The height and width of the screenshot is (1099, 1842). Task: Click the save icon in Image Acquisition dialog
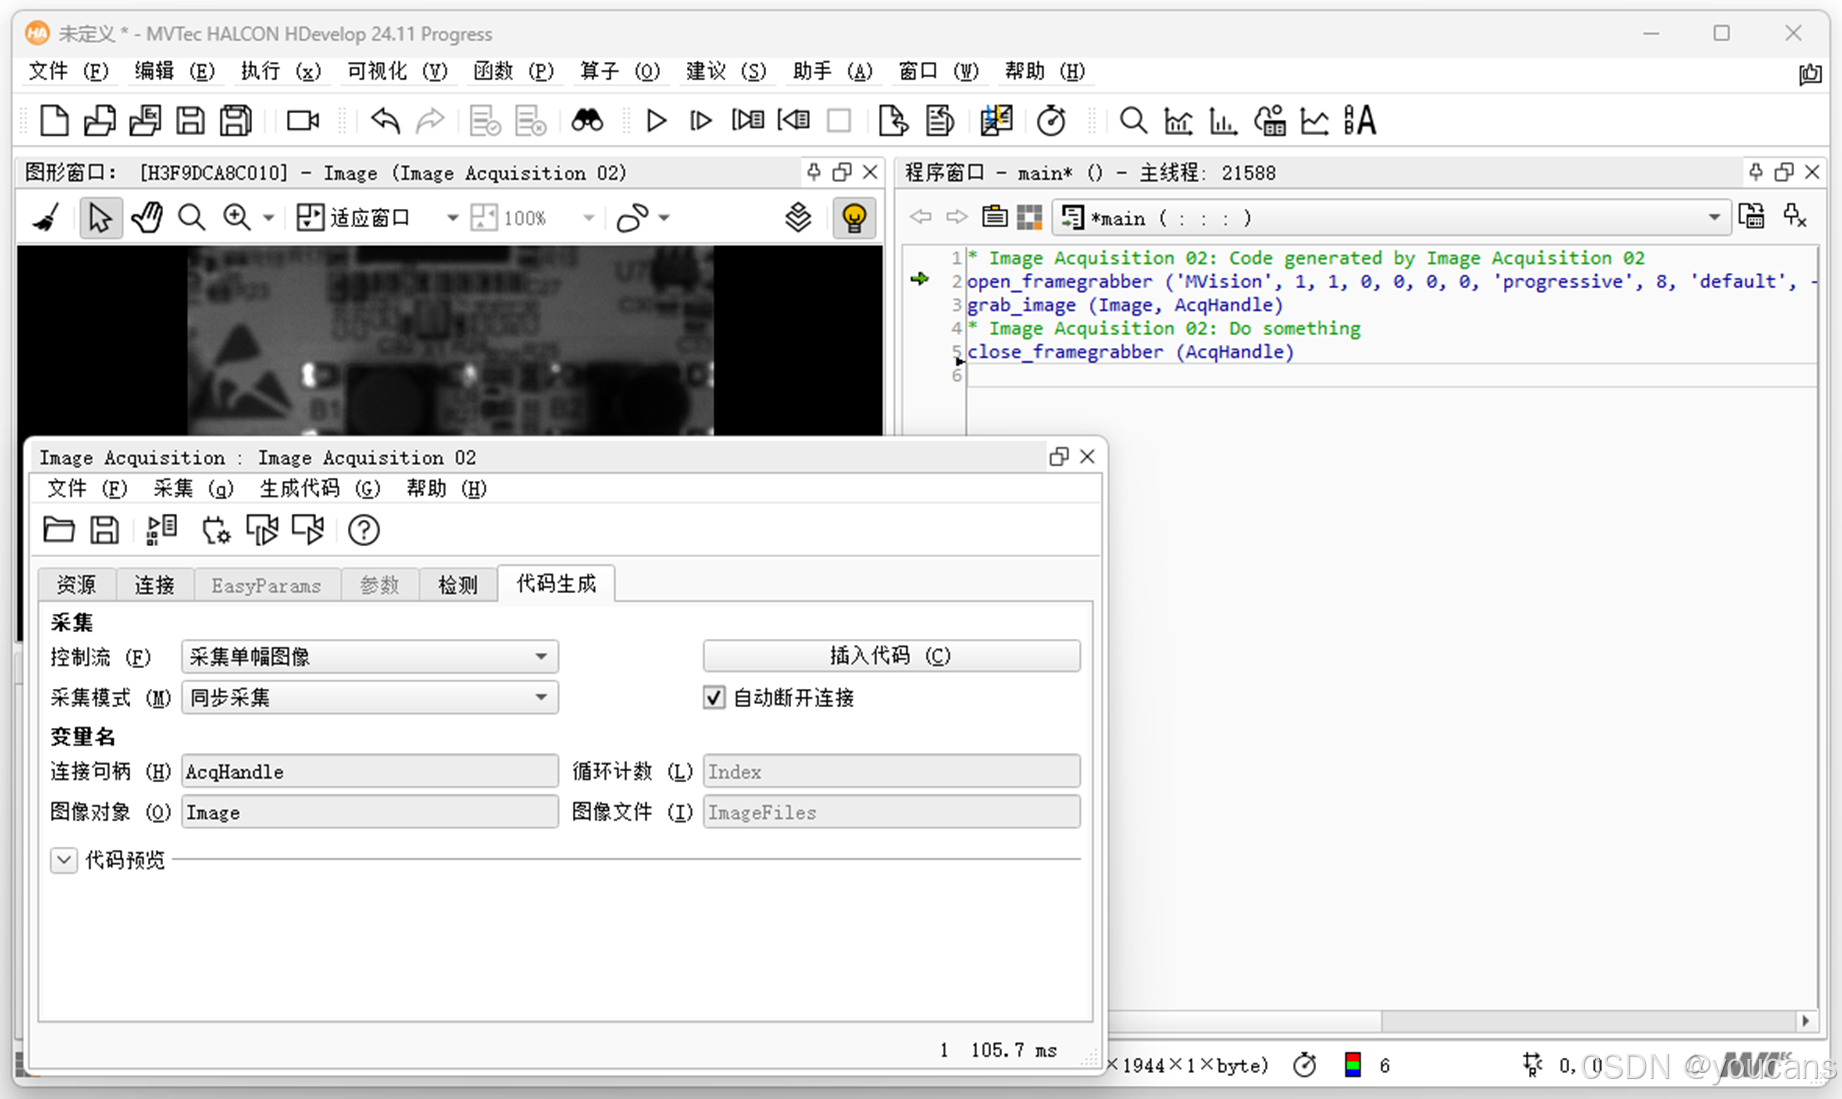105,530
